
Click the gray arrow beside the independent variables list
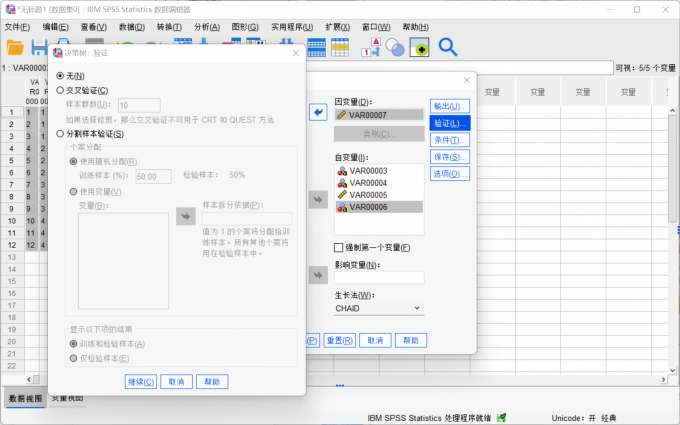[x=318, y=200]
